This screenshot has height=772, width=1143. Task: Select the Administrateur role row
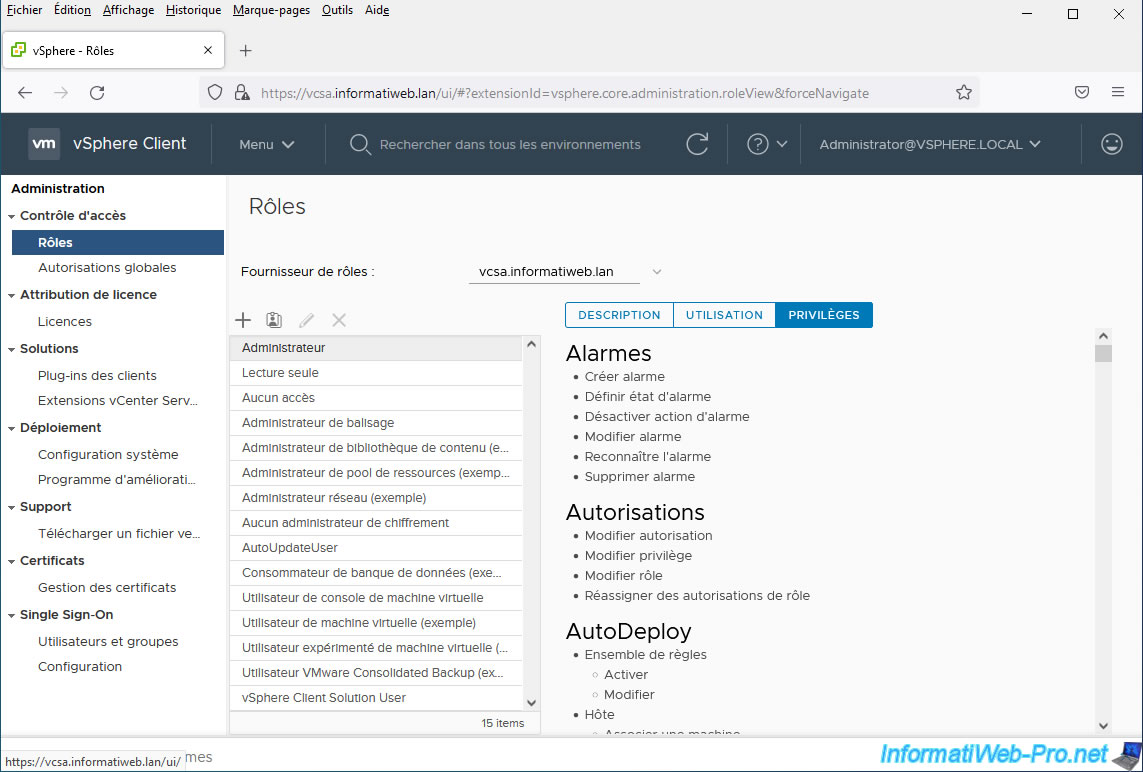pyautogui.click(x=376, y=348)
